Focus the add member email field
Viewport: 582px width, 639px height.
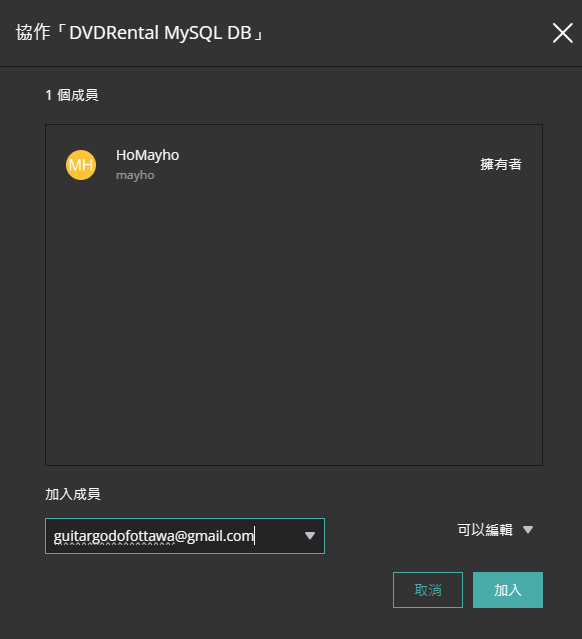coord(185,536)
